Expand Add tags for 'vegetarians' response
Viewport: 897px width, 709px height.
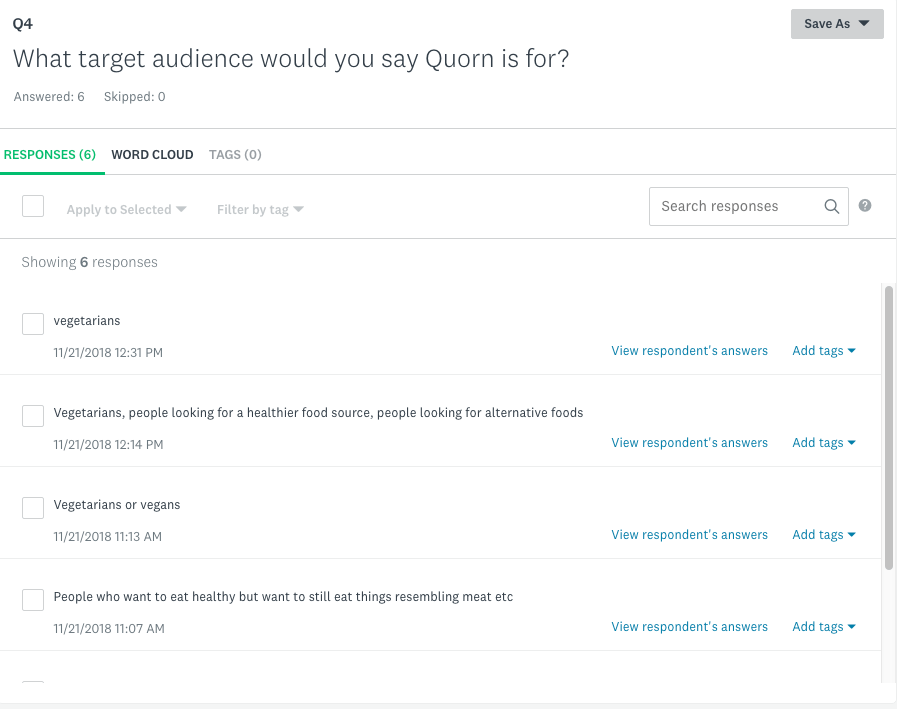(x=824, y=351)
